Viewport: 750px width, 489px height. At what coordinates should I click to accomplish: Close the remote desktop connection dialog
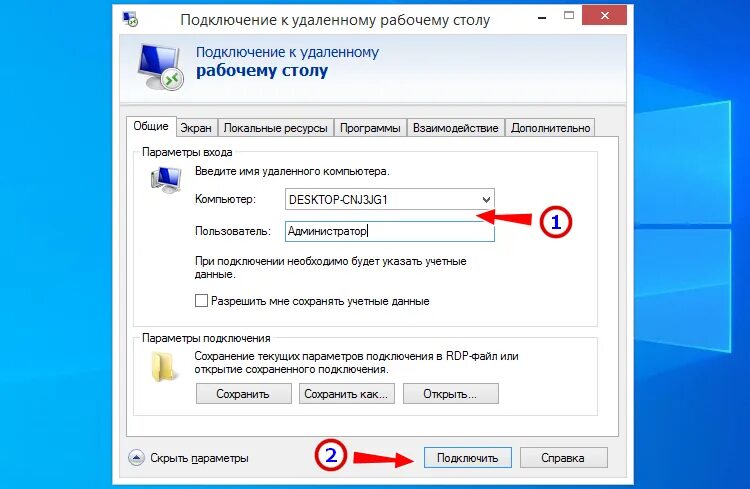click(x=605, y=15)
